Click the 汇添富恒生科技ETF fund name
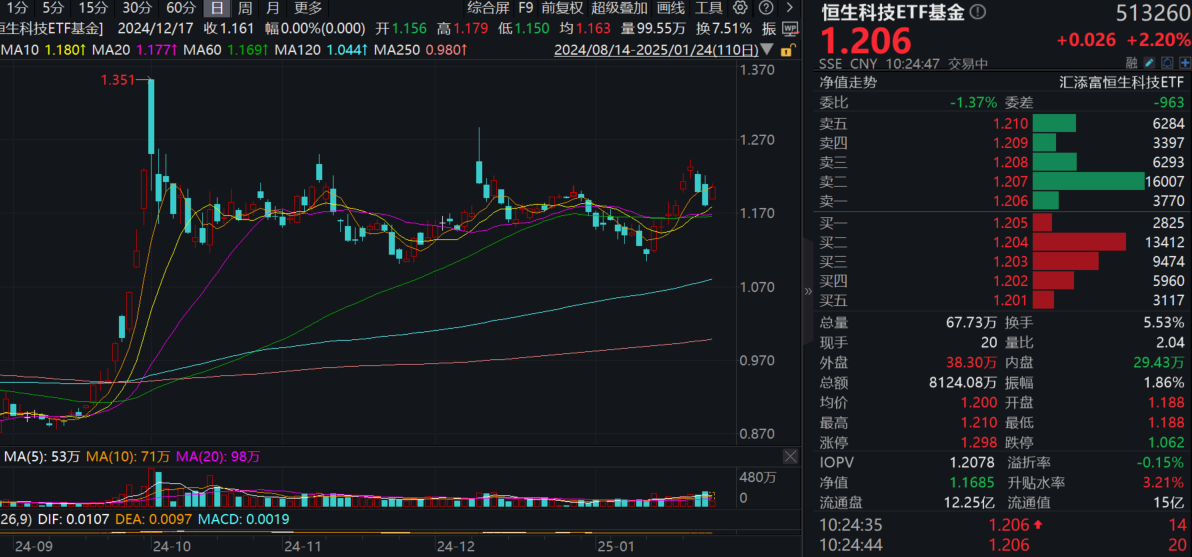 click(1121, 83)
